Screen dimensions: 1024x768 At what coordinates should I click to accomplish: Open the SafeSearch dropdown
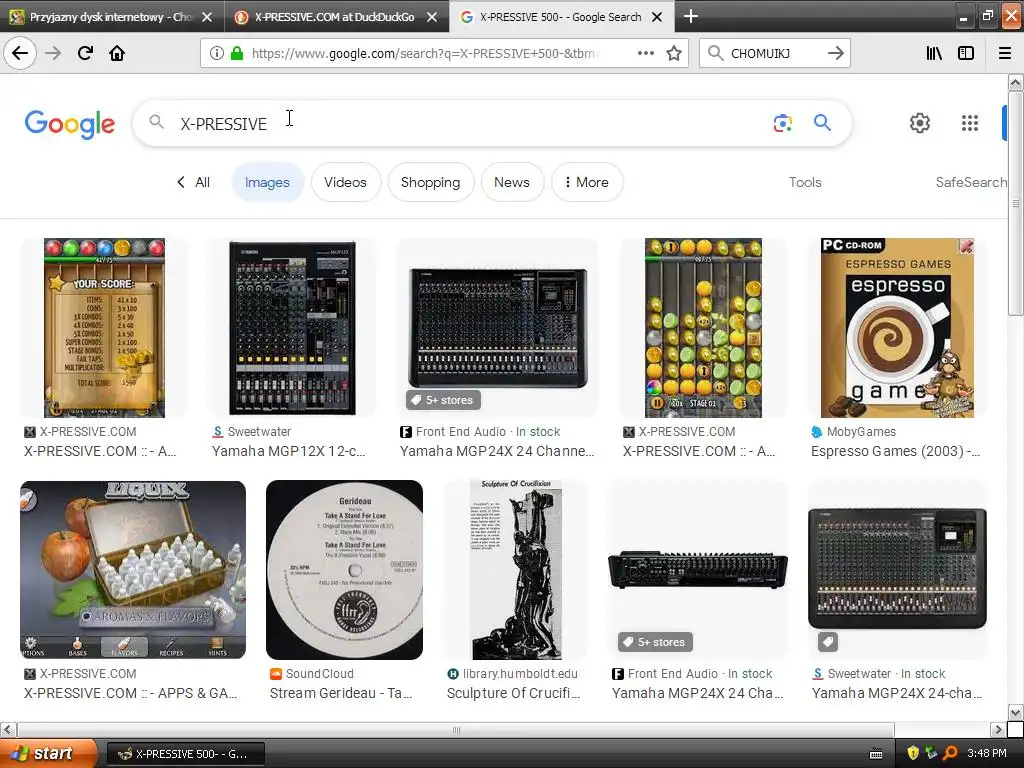point(971,182)
